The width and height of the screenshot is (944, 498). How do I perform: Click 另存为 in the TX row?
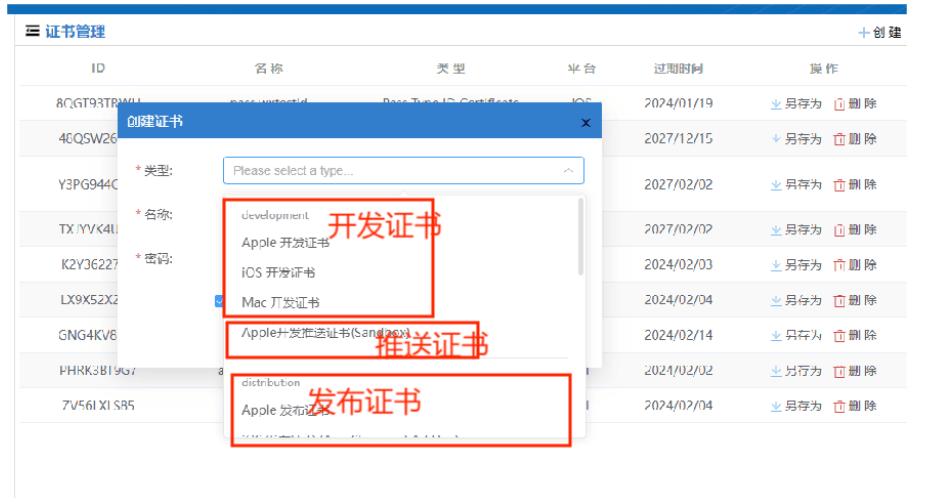pyautogui.click(x=796, y=229)
